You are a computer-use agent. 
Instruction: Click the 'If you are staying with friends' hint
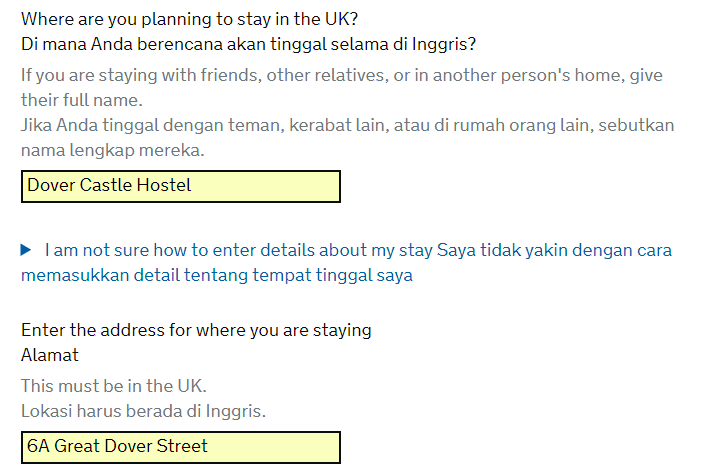point(341,76)
